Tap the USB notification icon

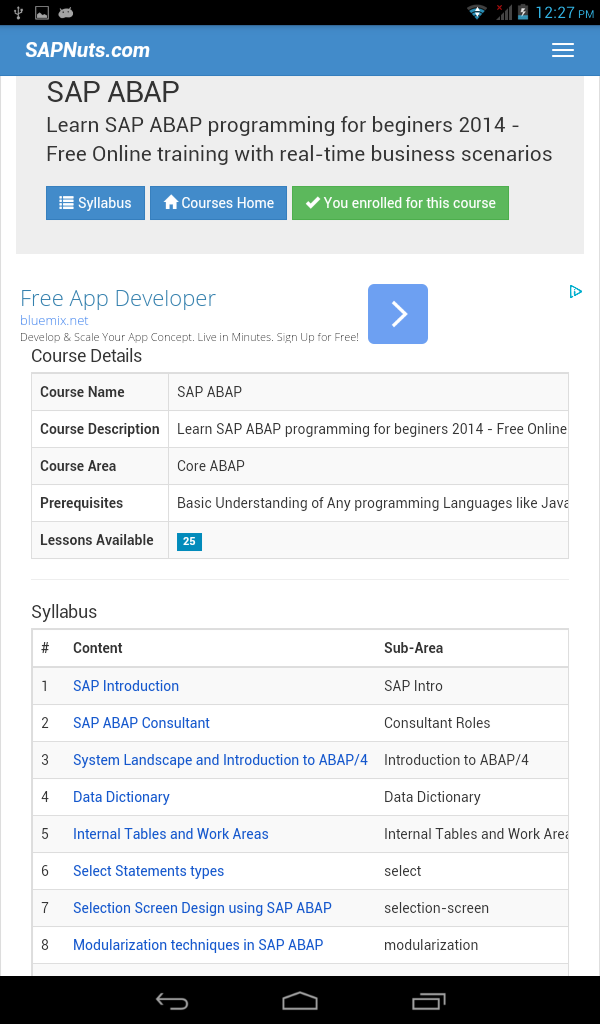tap(18, 12)
